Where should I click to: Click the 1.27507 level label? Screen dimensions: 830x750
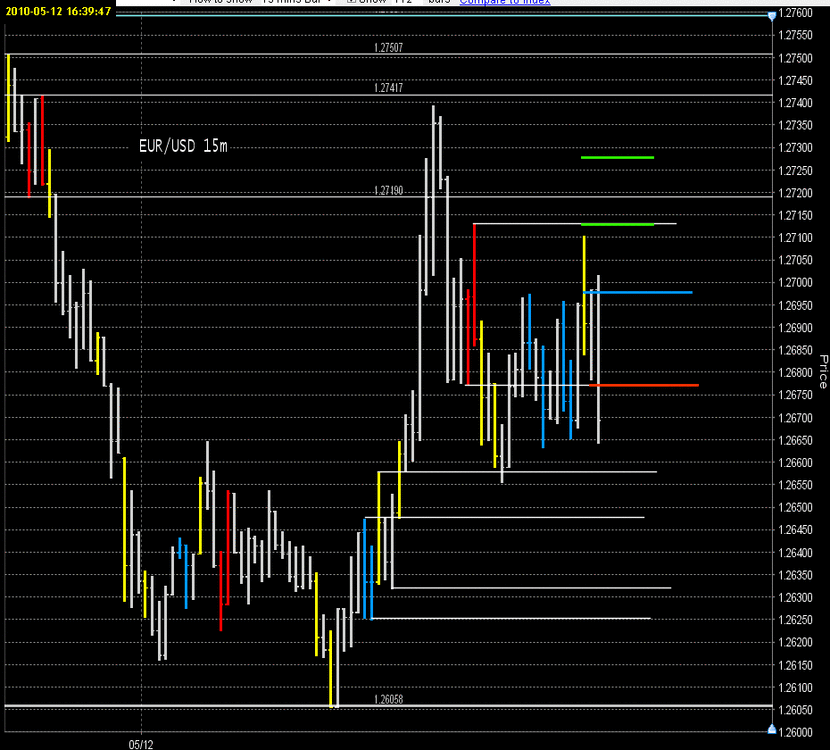coord(388,48)
